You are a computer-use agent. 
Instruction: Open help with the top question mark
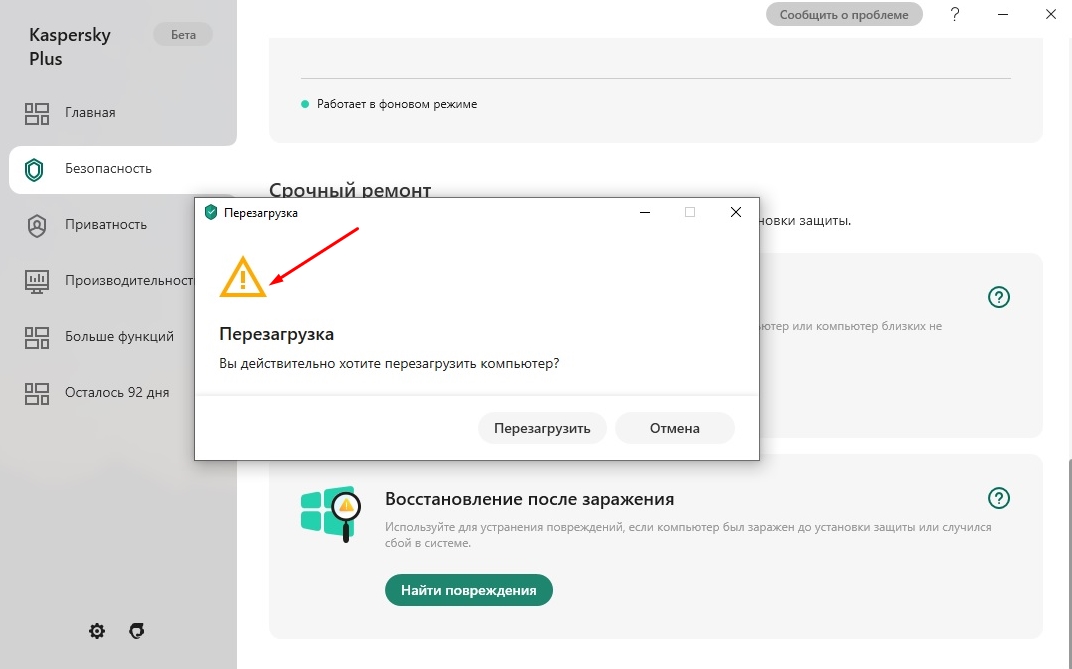coord(955,14)
